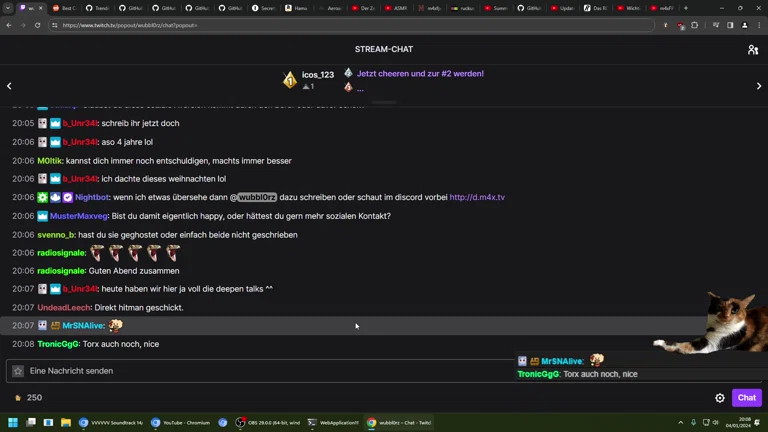Open browser profile avatar icon
The height and width of the screenshot is (432, 768).
[744, 25]
